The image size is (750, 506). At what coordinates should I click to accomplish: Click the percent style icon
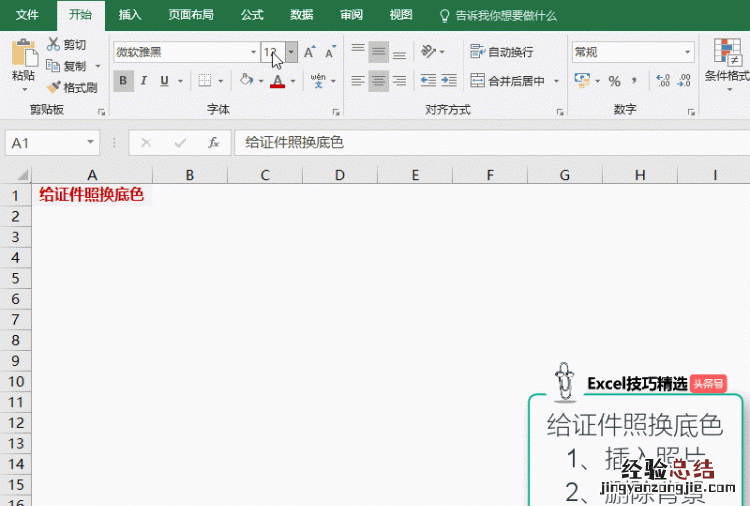click(614, 81)
